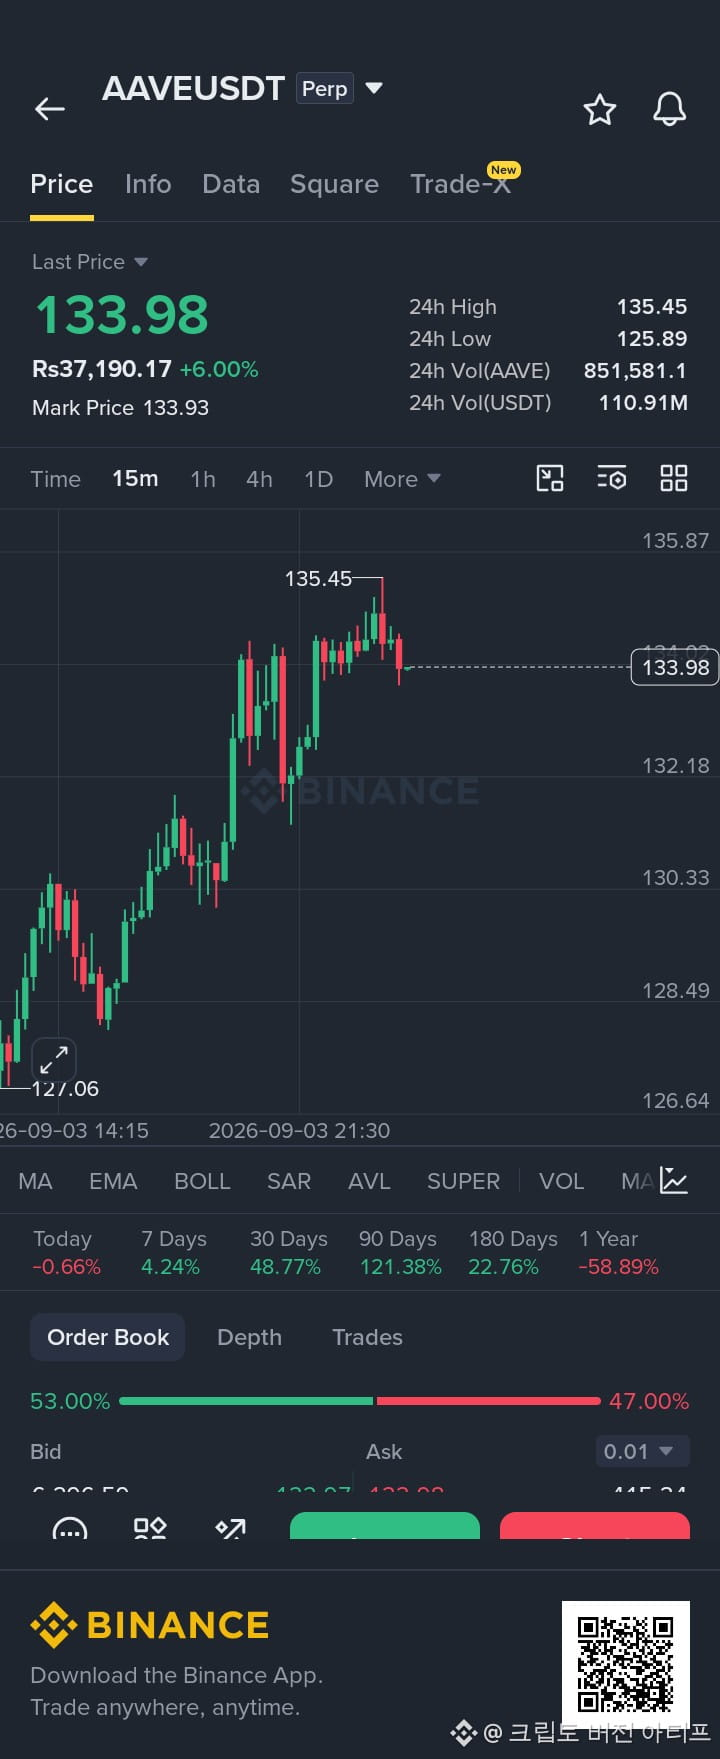Open the More timeframes dropdown
720x1759 pixels.
402,479
